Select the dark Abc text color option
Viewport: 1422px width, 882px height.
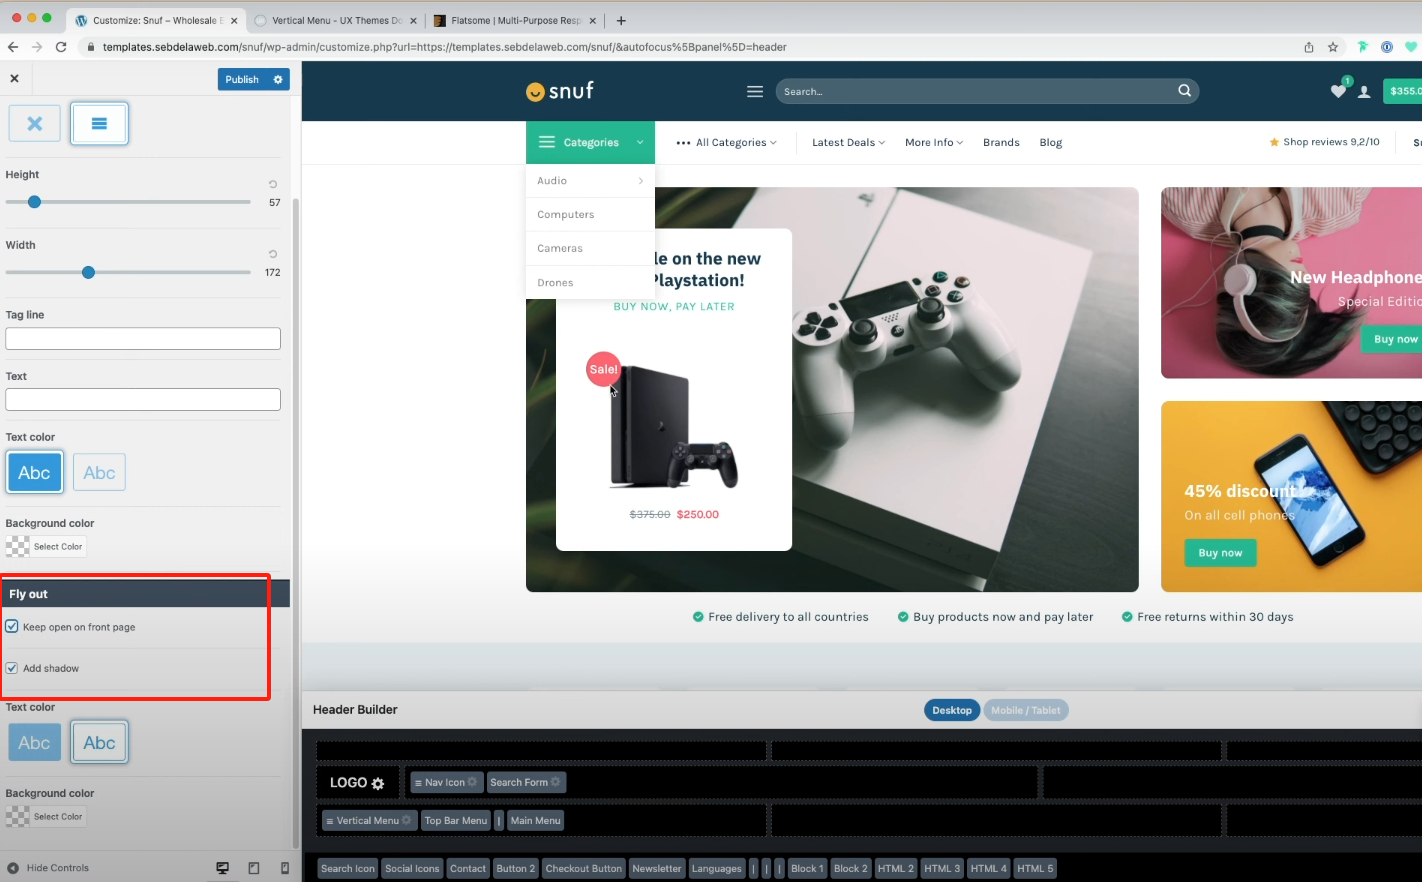[x=35, y=472]
